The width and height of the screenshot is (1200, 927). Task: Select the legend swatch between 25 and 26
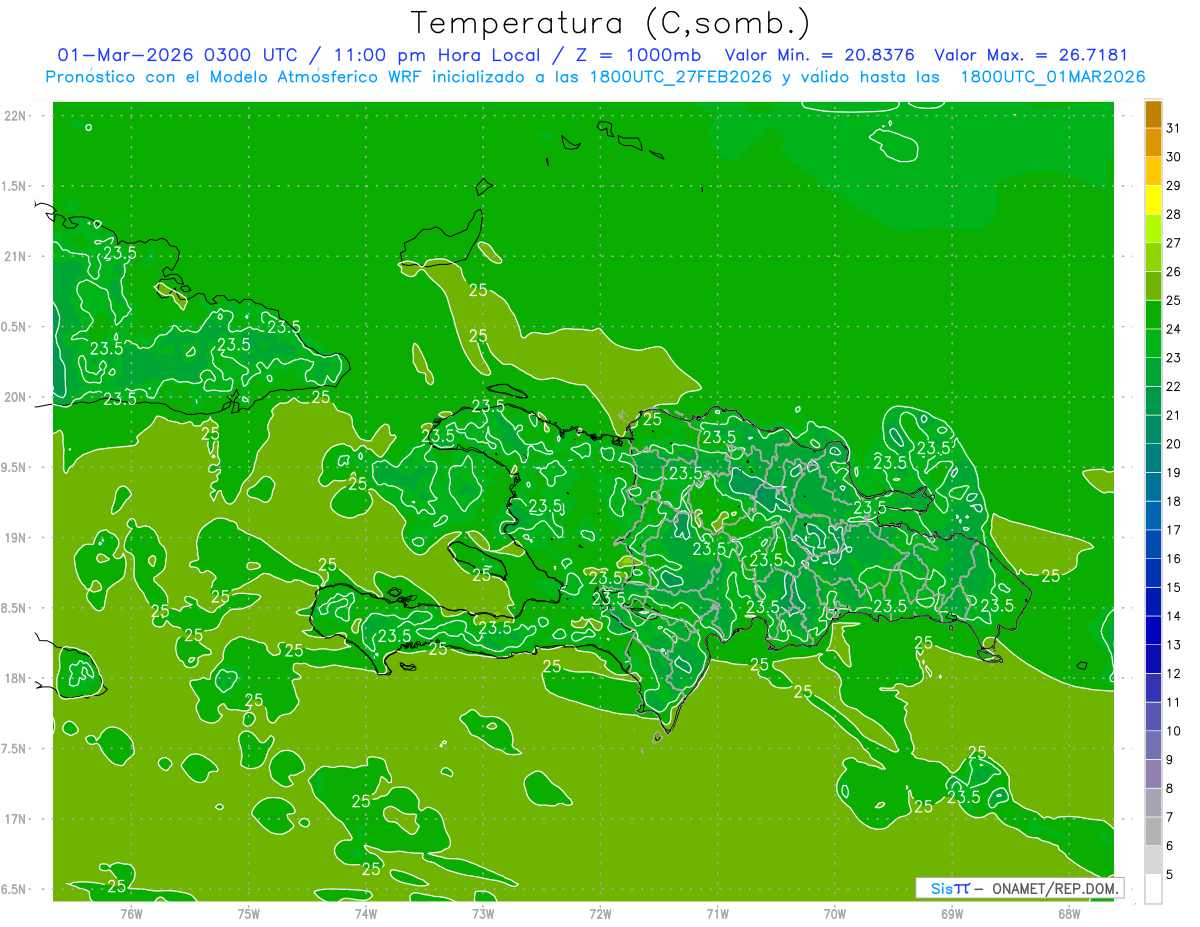1153,286
